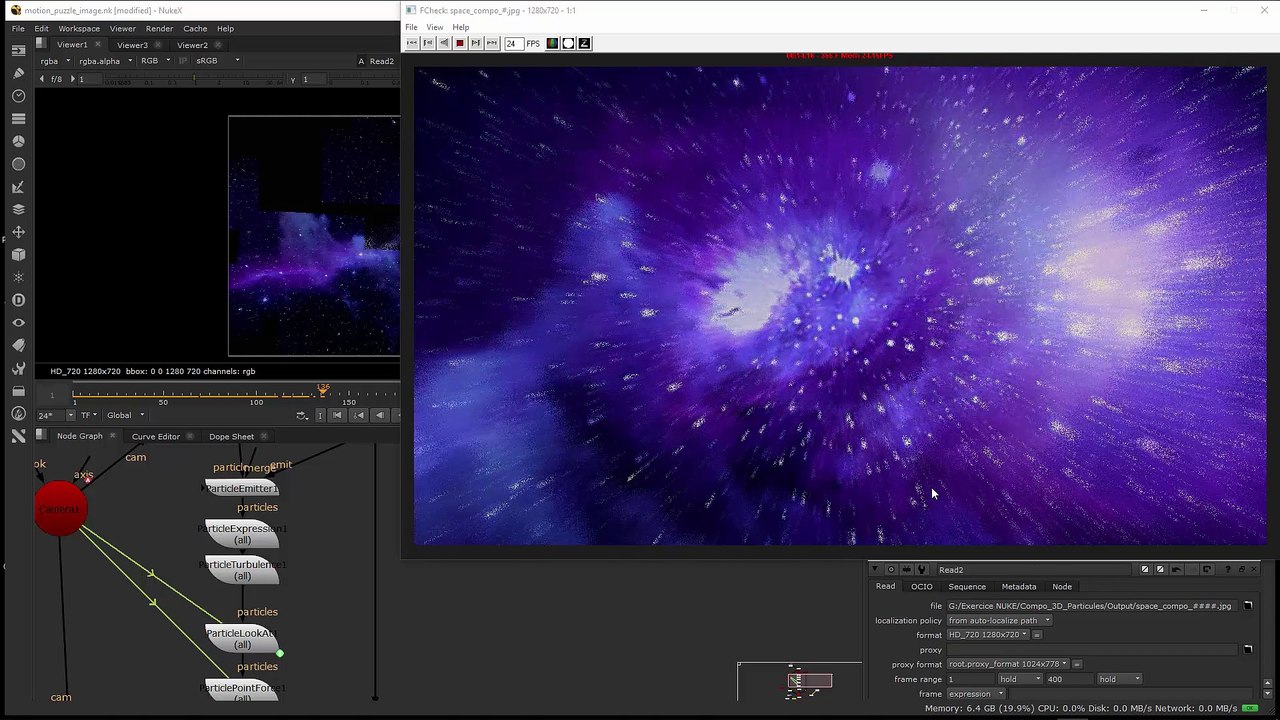Select the ParticleExpression1 node
Screen dimensions: 1280x720
(x=242, y=534)
